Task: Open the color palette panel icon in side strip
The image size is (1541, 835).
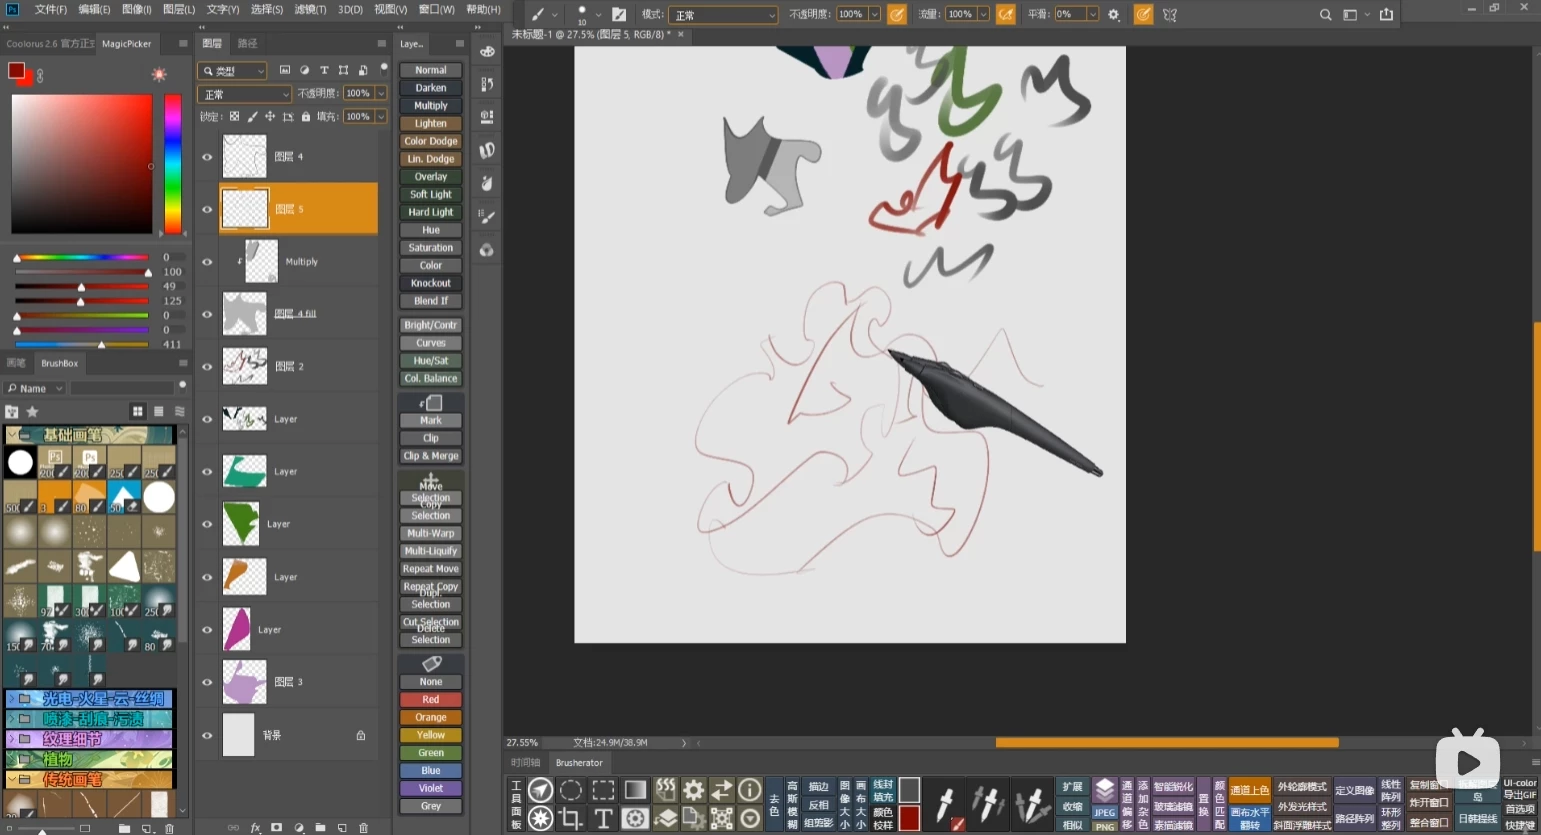Action: click(x=487, y=51)
